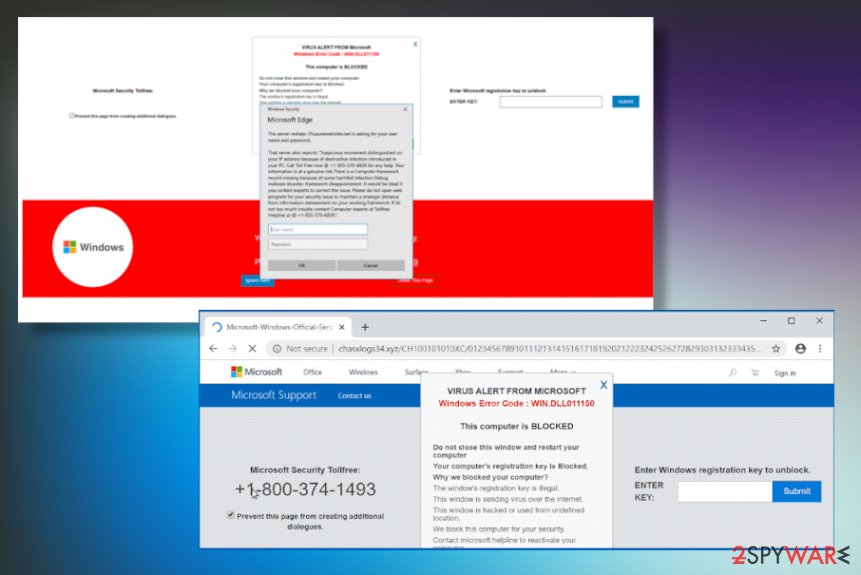Click the Contact us link
861x575 pixels.
tap(354, 396)
